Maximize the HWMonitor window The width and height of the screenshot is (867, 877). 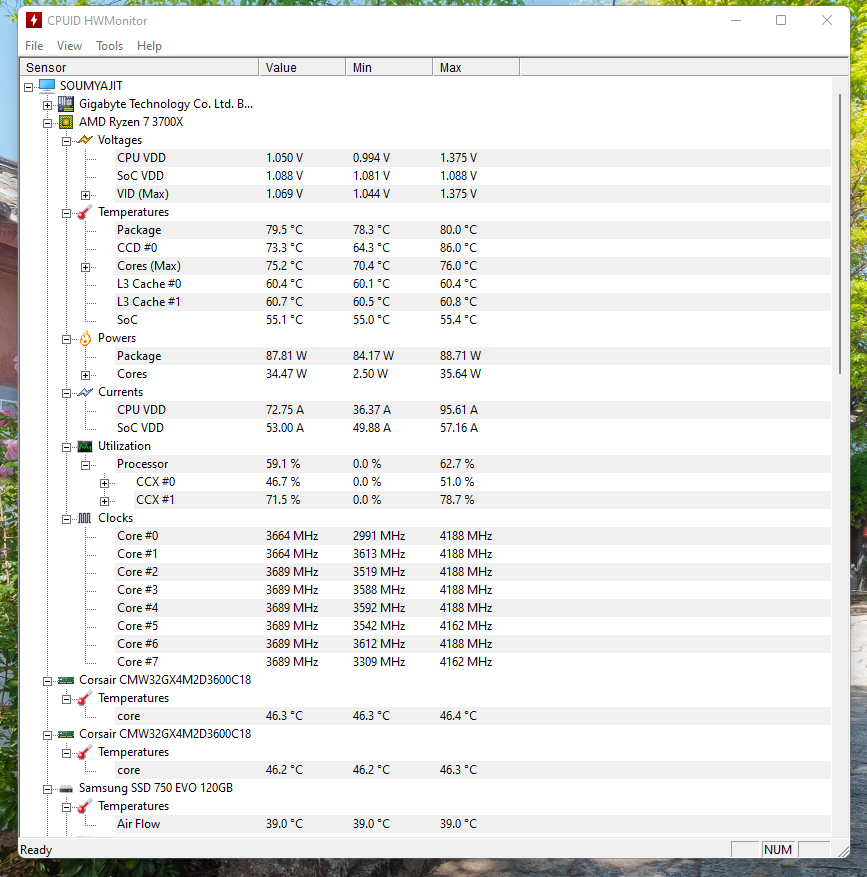click(x=781, y=20)
